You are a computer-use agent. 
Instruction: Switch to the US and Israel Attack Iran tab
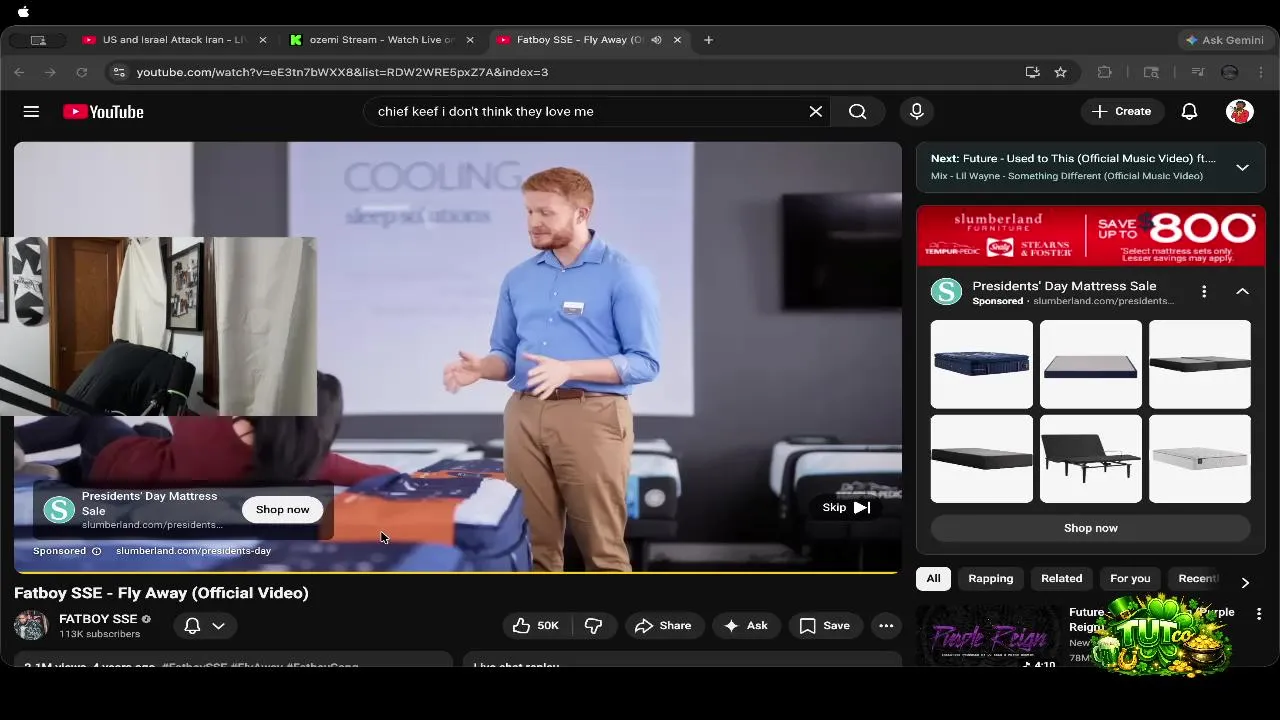tap(175, 40)
